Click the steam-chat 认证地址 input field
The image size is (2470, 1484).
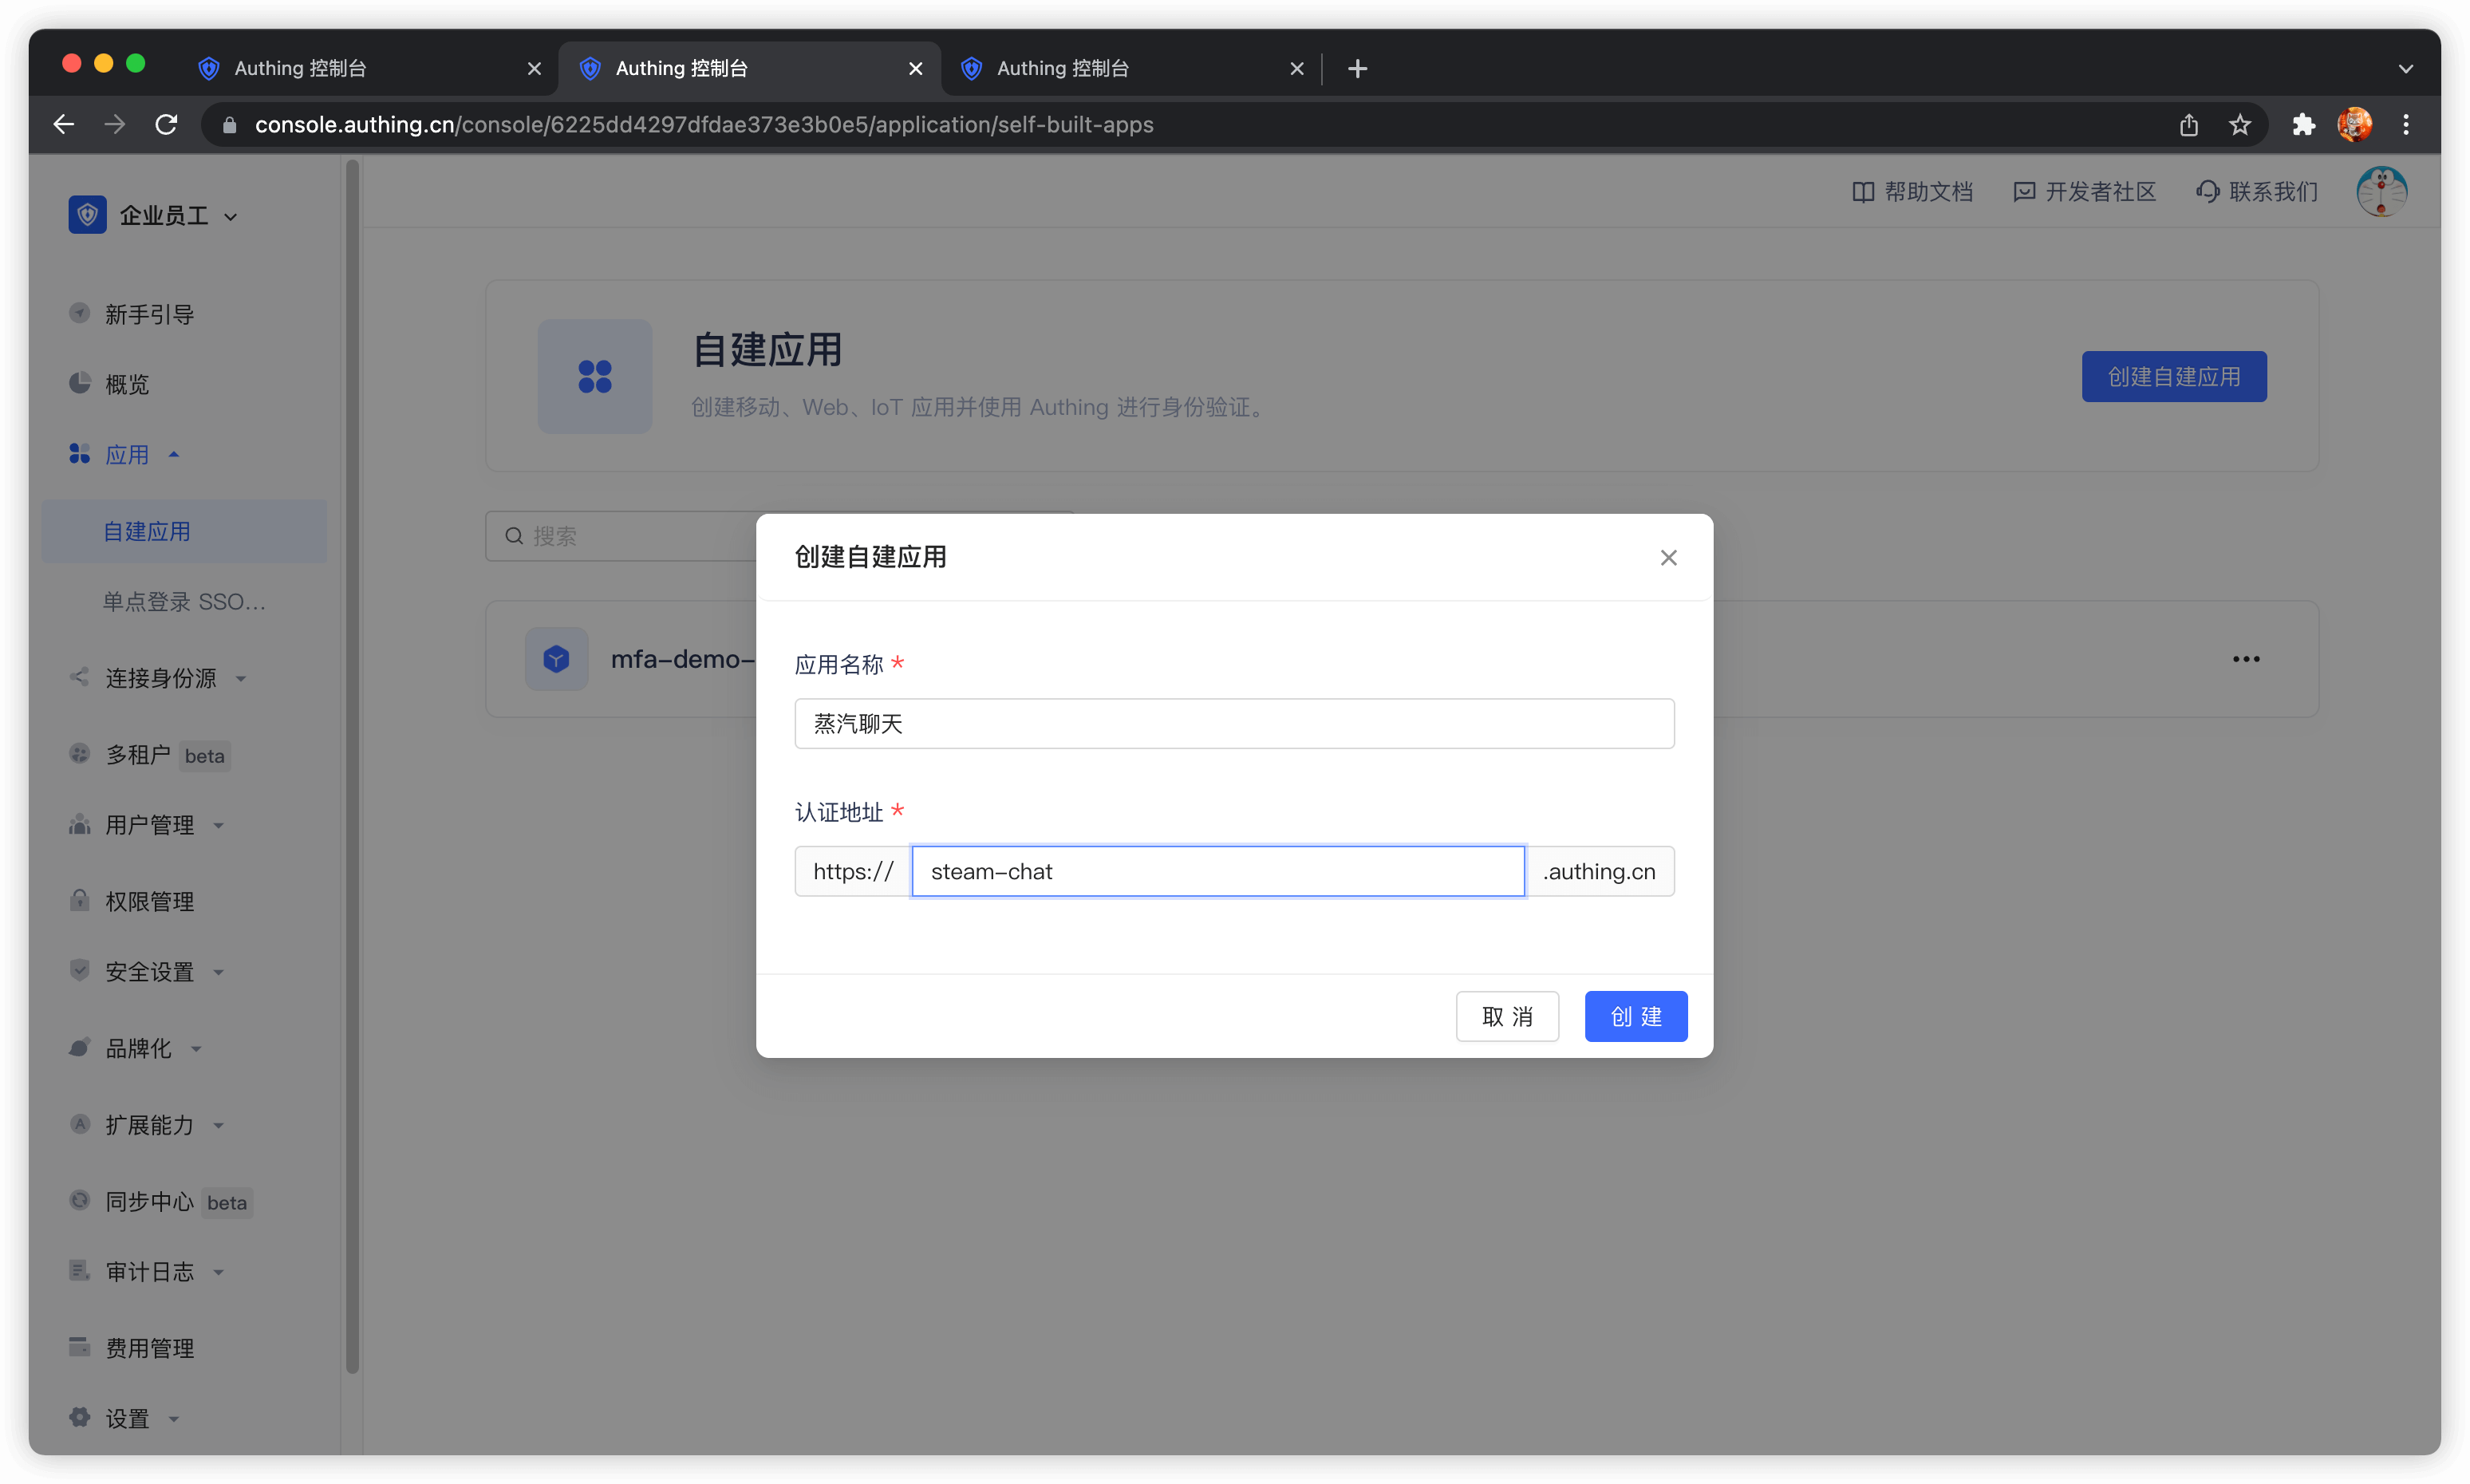click(x=1217, y=871)
